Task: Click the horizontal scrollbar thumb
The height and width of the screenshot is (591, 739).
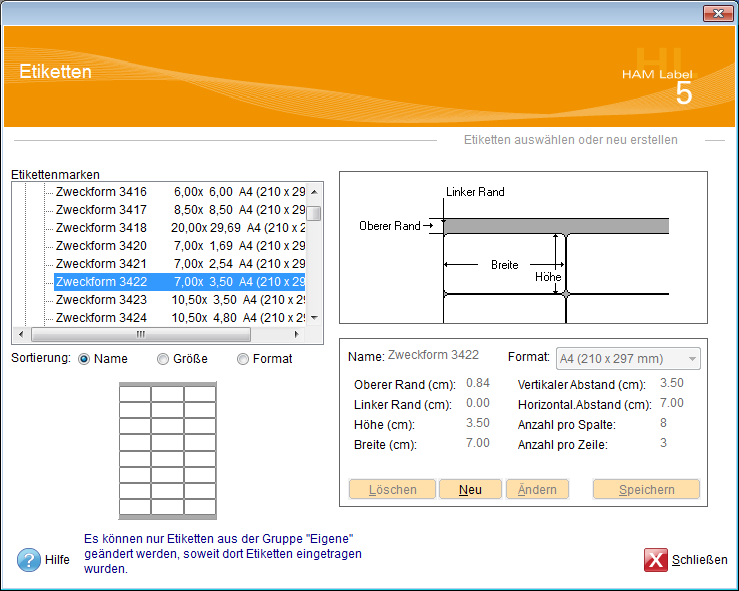Action: click(140, 334)
